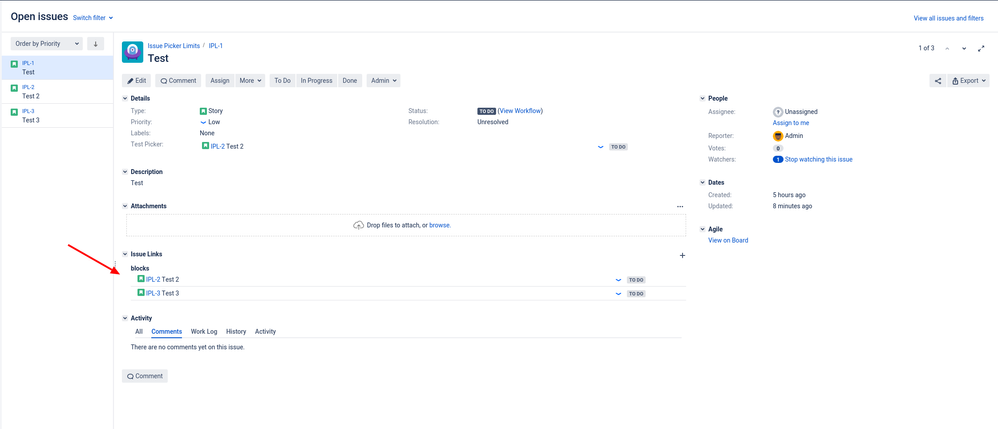Click browse link to attach files
The height and width of the screenshot is (429, 998).
[440, 225]
